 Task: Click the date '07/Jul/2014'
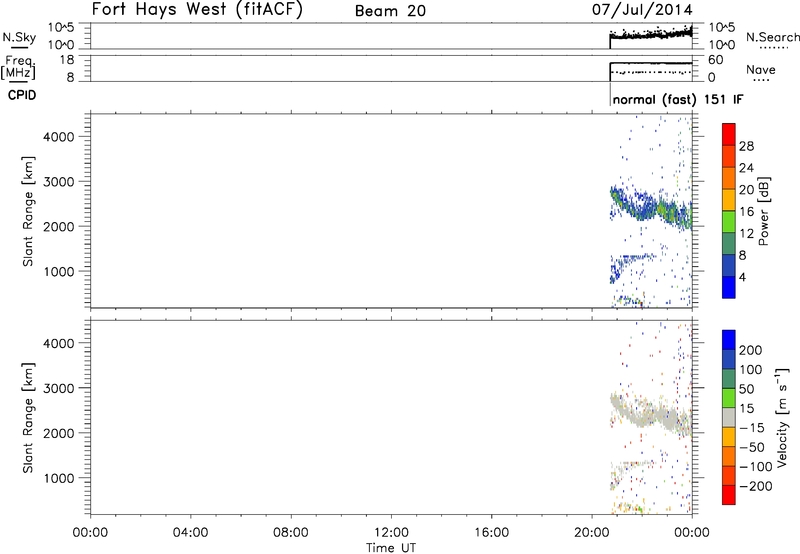pyautogui.click(x=642, y=10)
